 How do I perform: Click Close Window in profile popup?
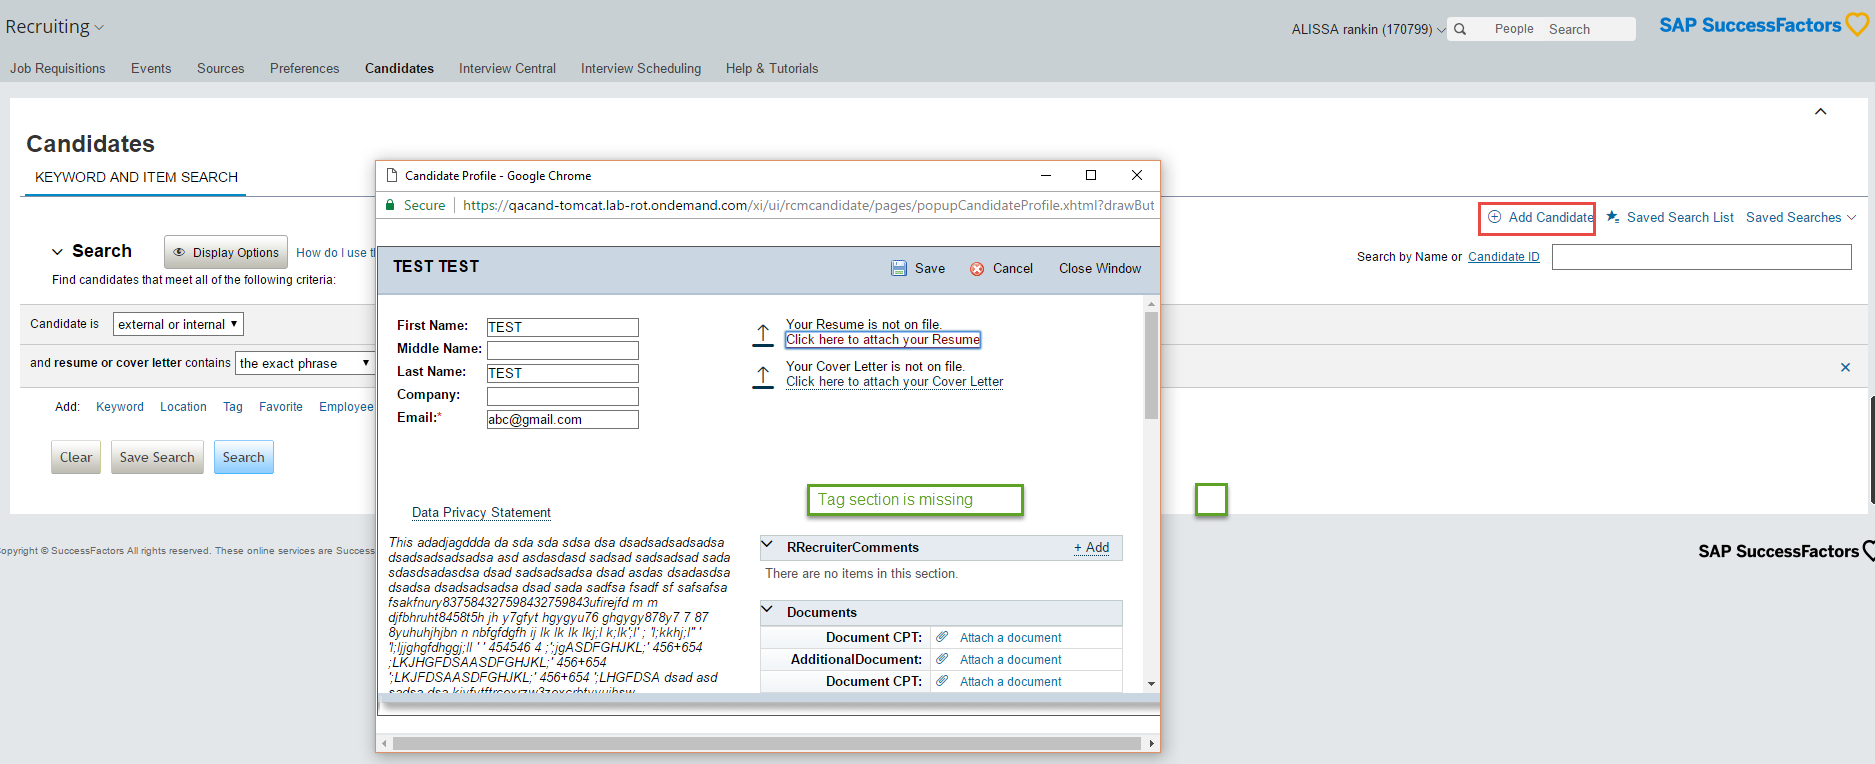1100,268
